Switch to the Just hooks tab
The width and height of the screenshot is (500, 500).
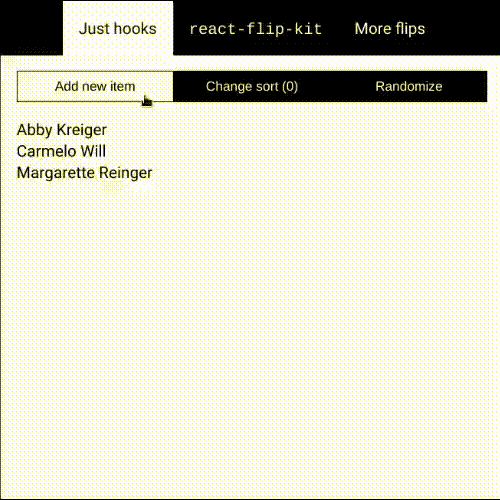point(118,29)
